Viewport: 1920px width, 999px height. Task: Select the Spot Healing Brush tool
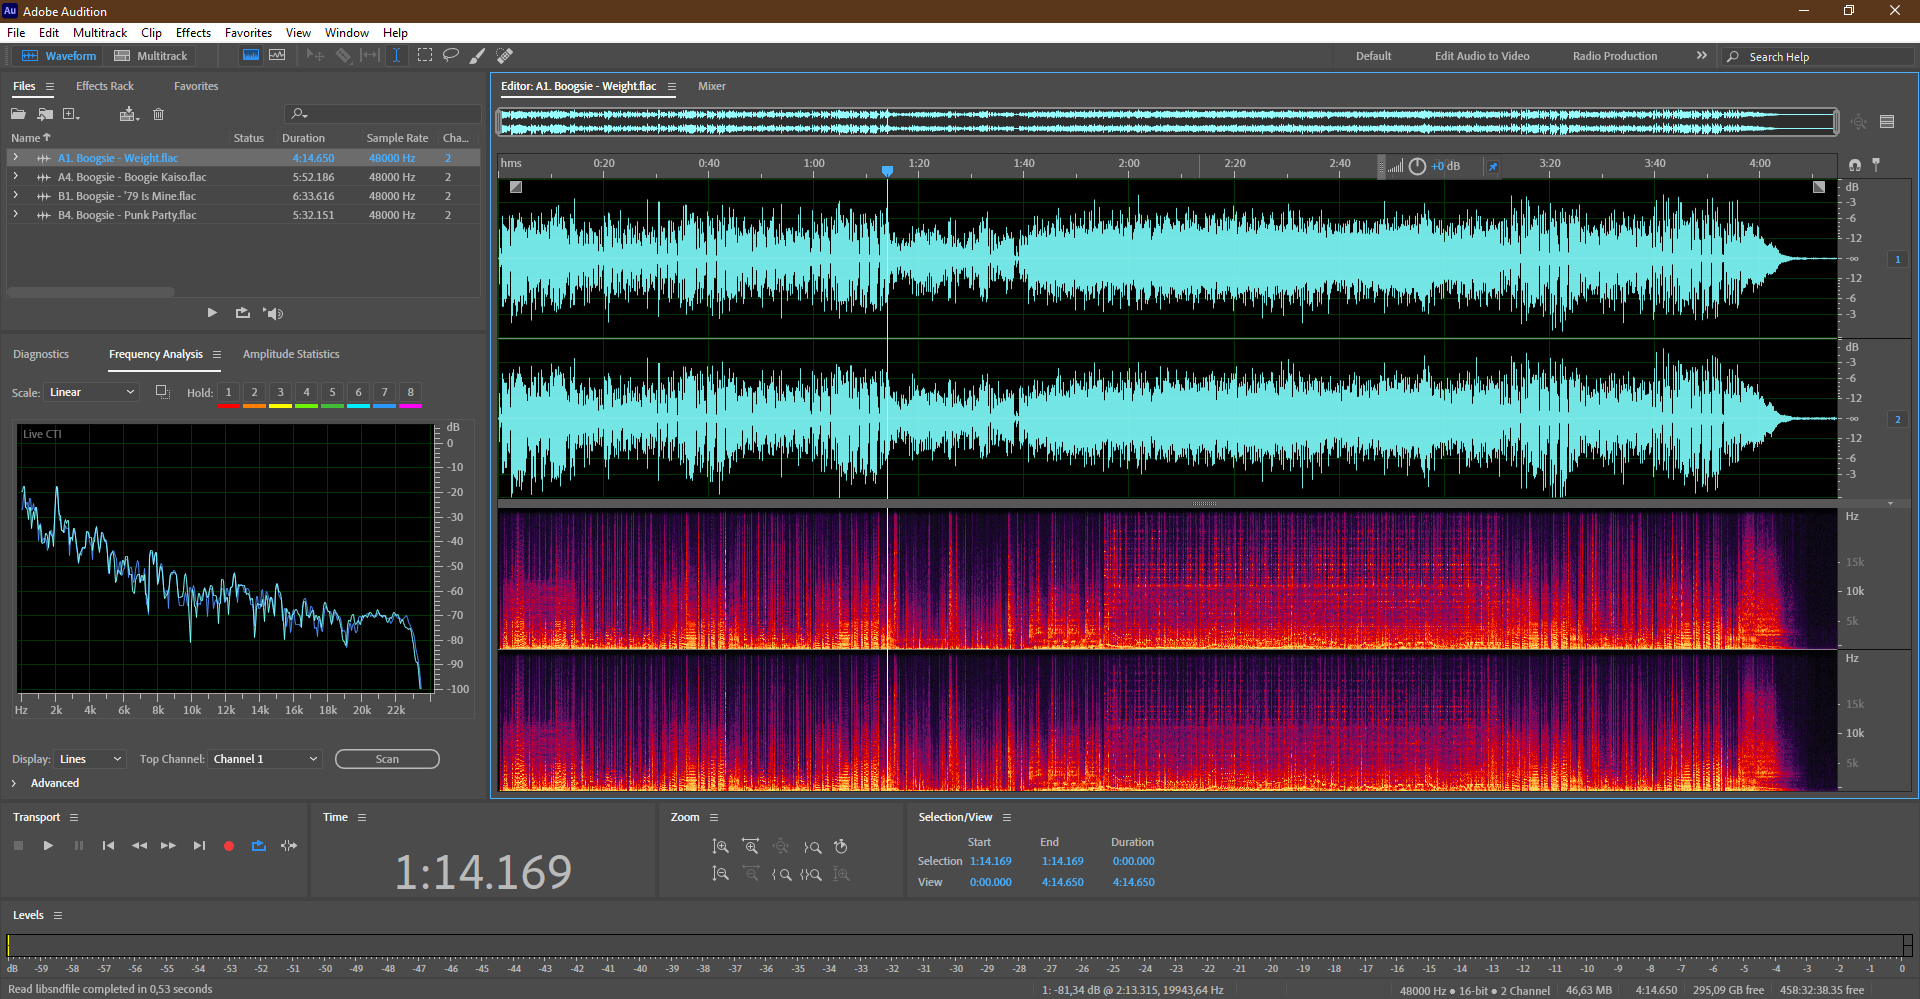pyautogui.click(x=505, y=56)
